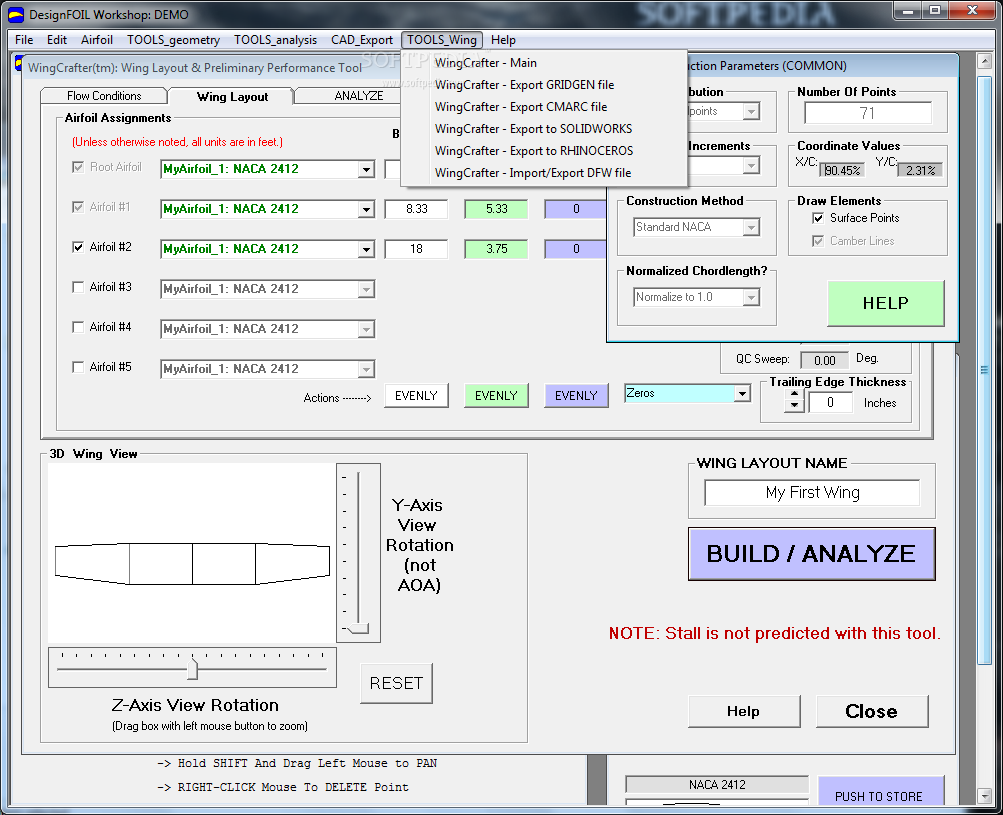Edit the Wing Layout Name field

812,493
